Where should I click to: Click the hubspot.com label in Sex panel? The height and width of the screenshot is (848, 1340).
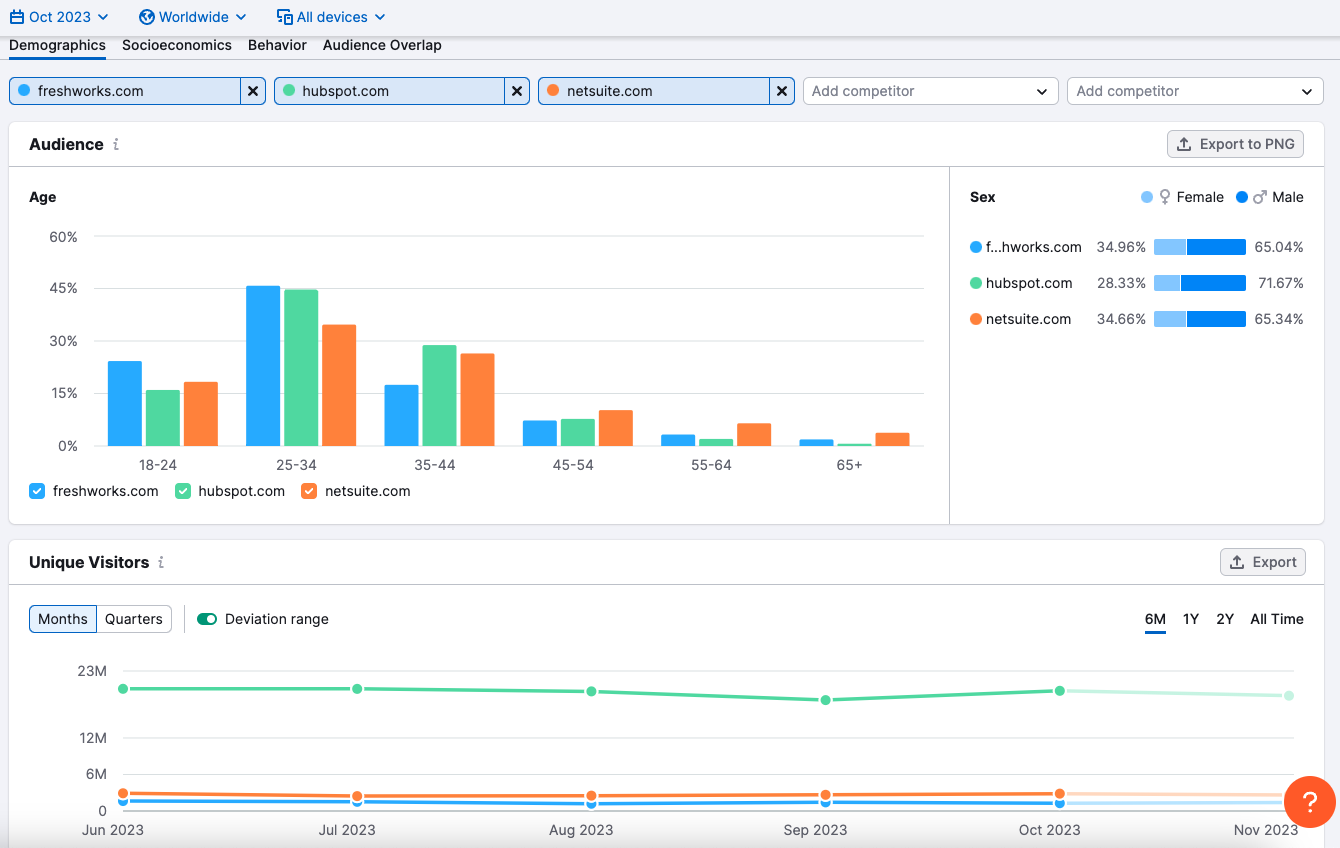click(x=1029, y=283)
